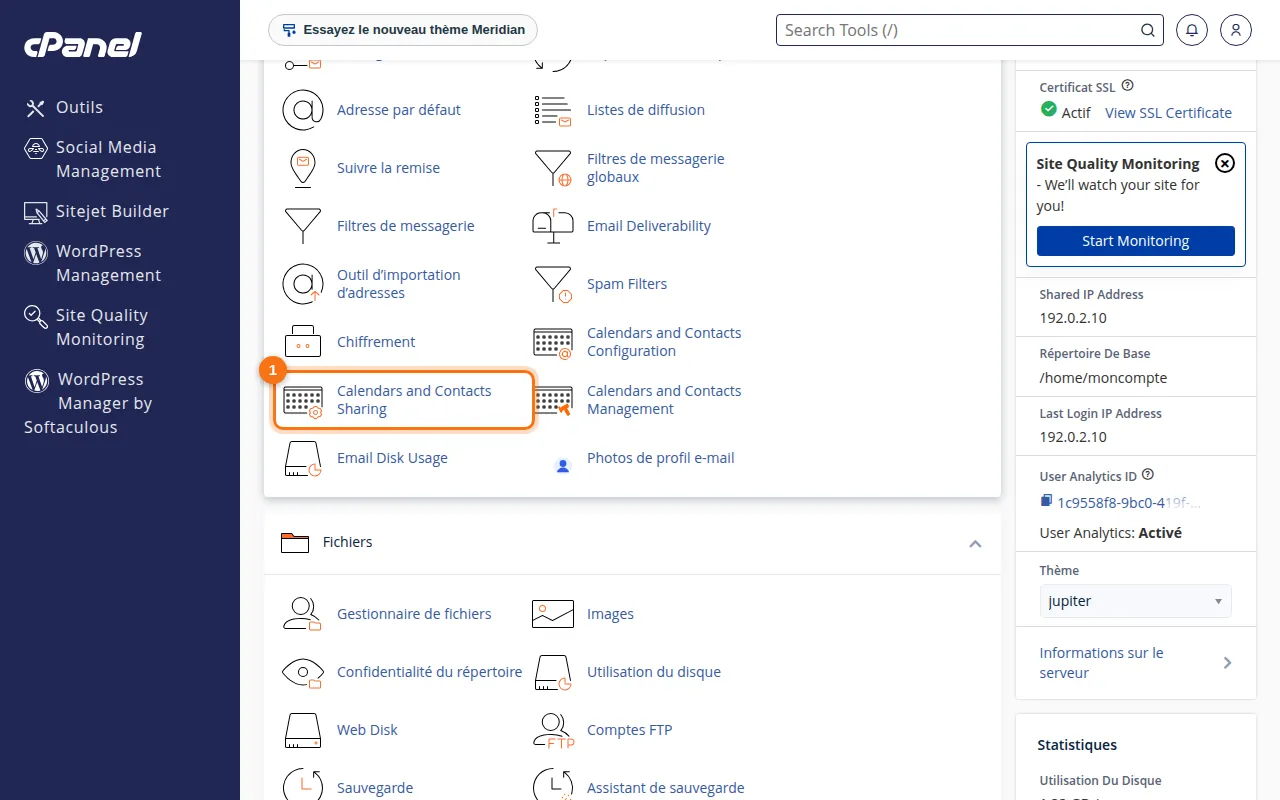The image size is (1280, 800).
Task: Click the cPanel logo
Action: point(83,44)
